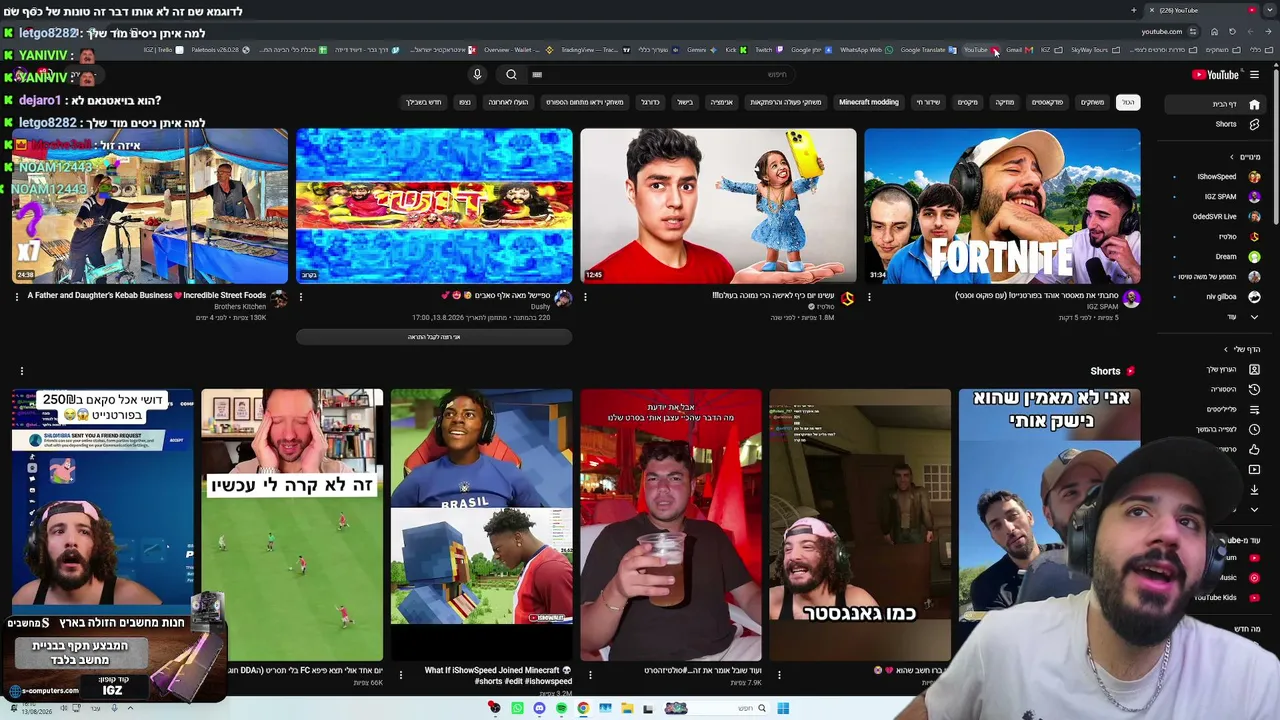This screenshot has height=720, width=1280.
Task: Open the TradingView bookmark
Action: [595, 50]
